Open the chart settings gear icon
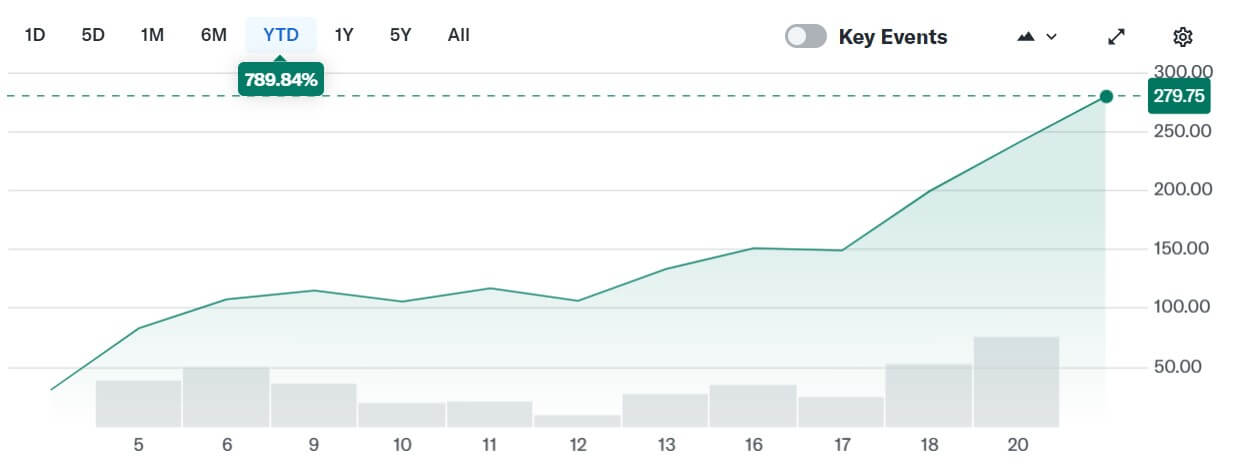The height and width of the screenshot is (465, 1237). point(1183,37)
